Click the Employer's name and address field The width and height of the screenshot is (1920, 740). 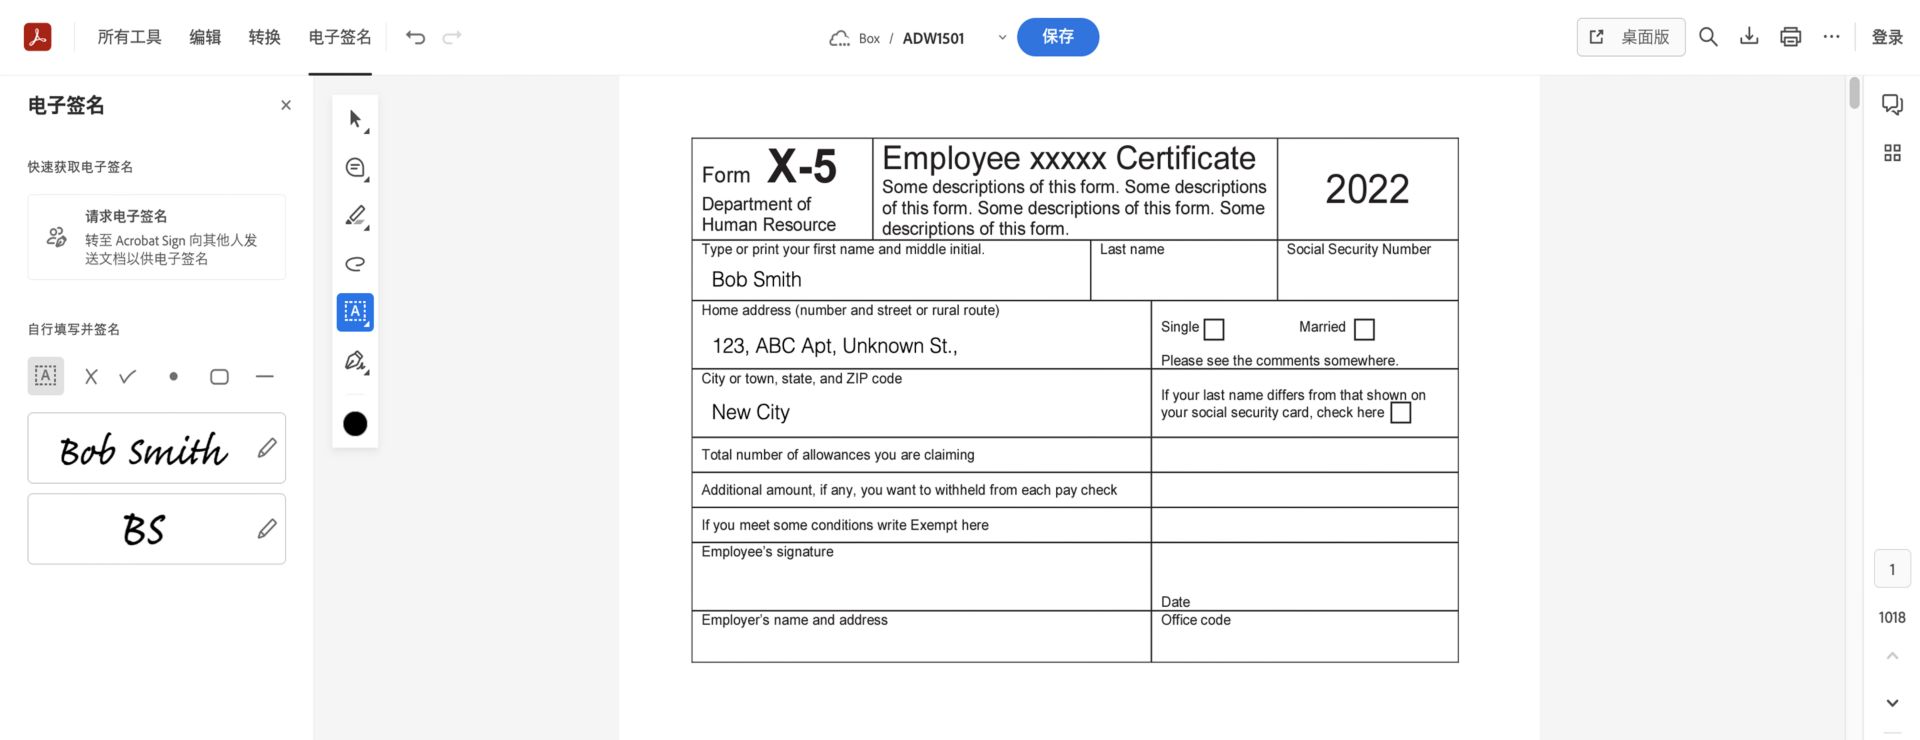pos(921,637)
